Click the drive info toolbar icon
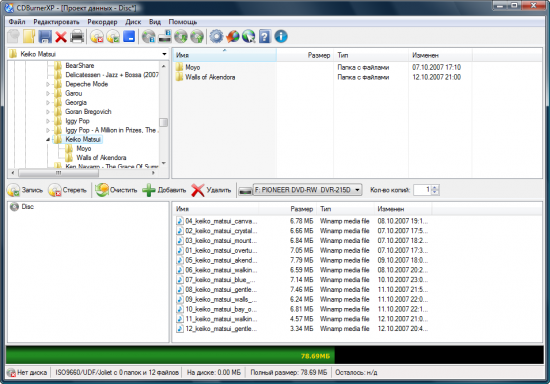550x384 pixels. 165,36
